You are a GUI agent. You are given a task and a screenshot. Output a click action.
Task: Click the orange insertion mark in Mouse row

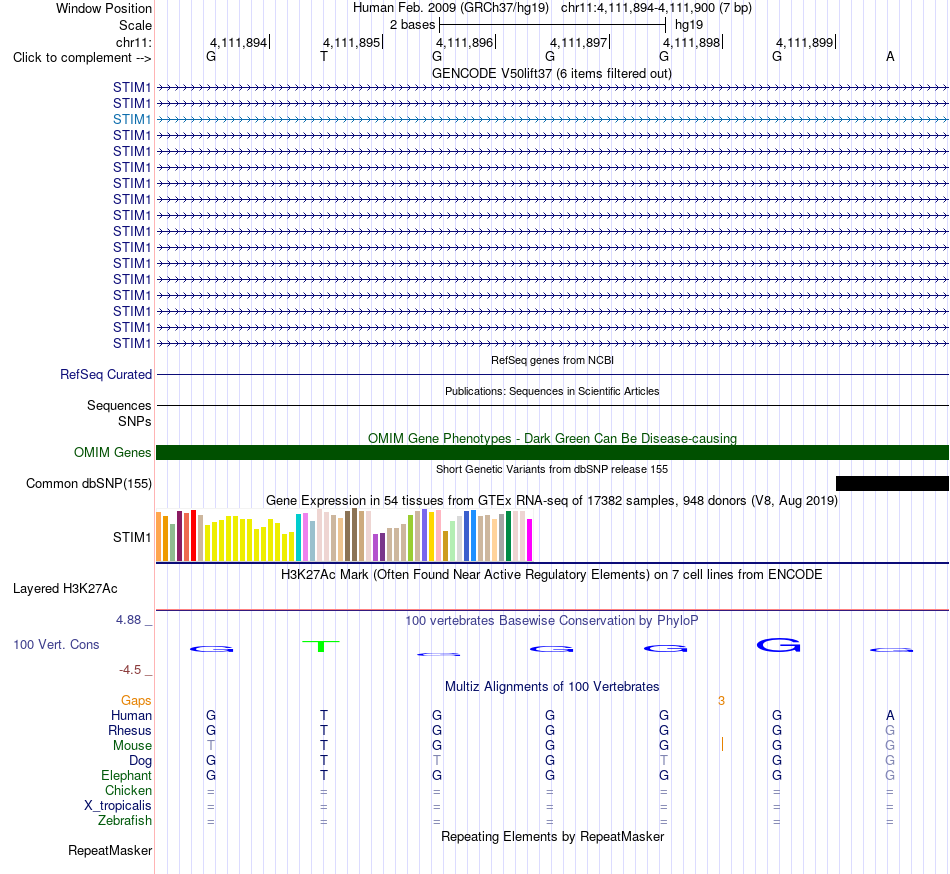tap(722, 744)
